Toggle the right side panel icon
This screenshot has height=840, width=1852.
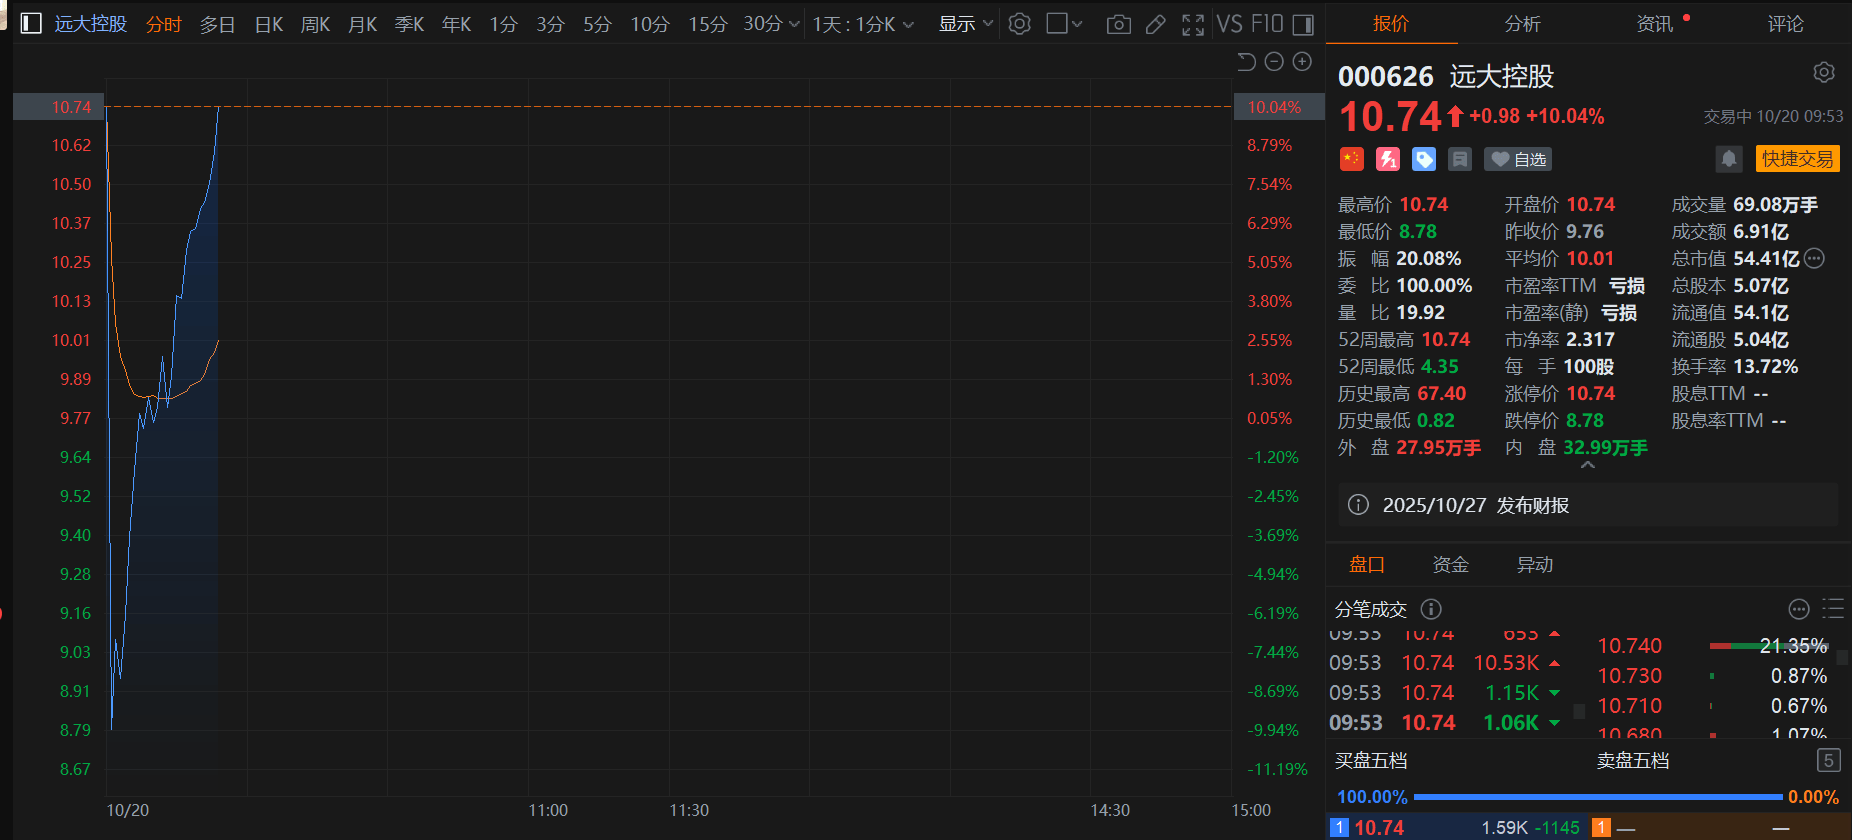[x=1303, y=24]
